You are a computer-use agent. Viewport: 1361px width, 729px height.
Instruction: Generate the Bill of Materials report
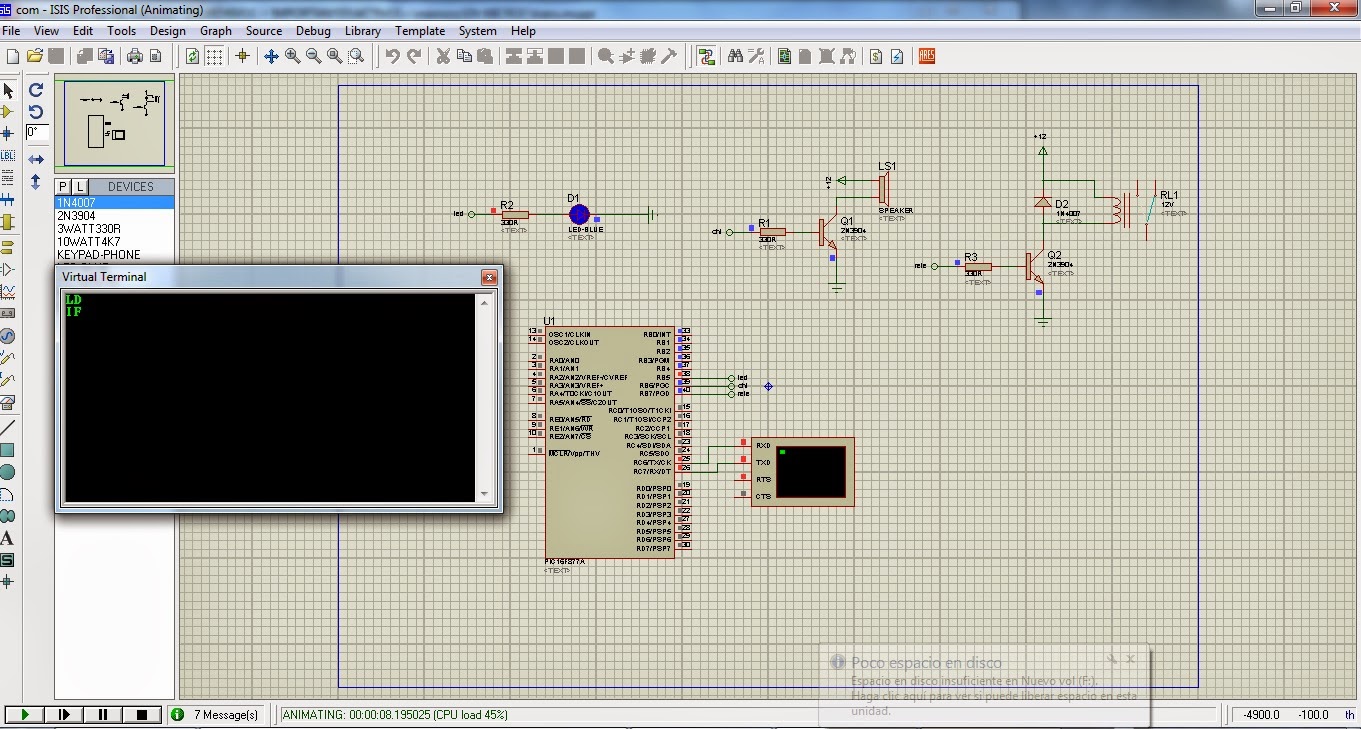(x=875, y=57)
